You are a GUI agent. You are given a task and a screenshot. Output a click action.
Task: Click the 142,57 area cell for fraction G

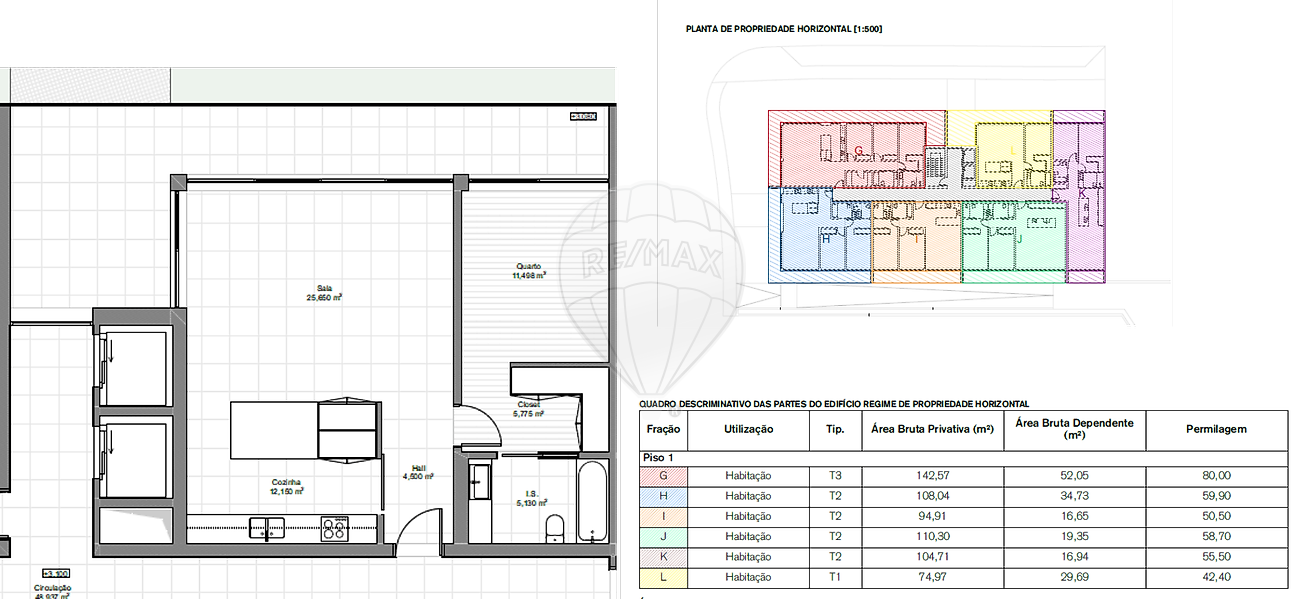931,476
